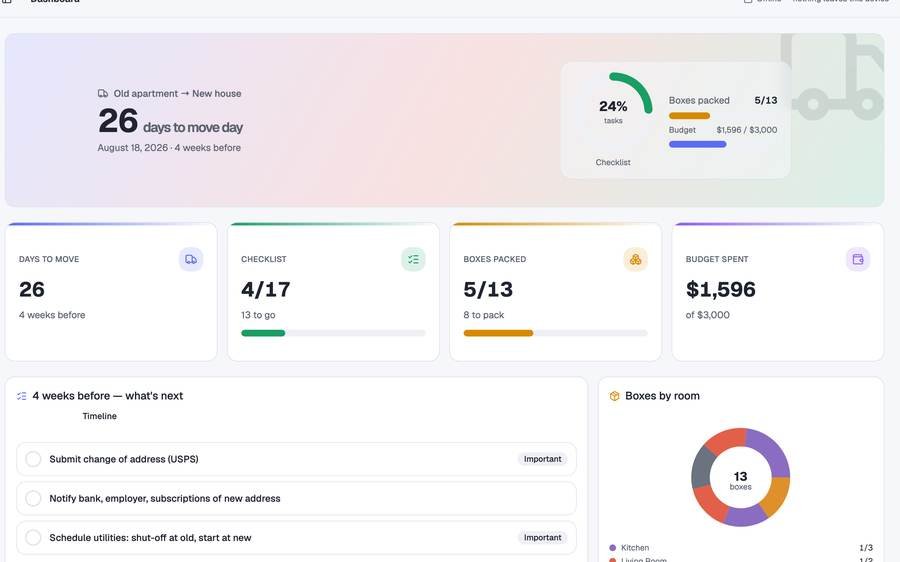
Task: Click the 'Boxes by room' heading
Action: tap(662, 396)
